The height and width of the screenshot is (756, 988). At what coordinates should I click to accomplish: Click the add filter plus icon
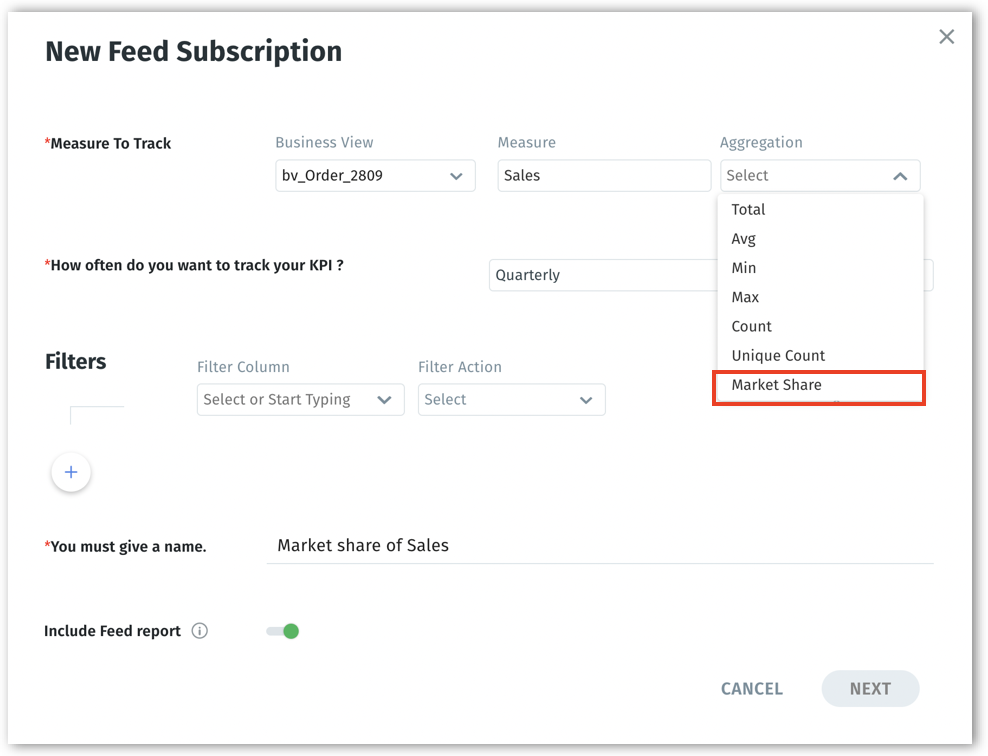tap(71, 472)
